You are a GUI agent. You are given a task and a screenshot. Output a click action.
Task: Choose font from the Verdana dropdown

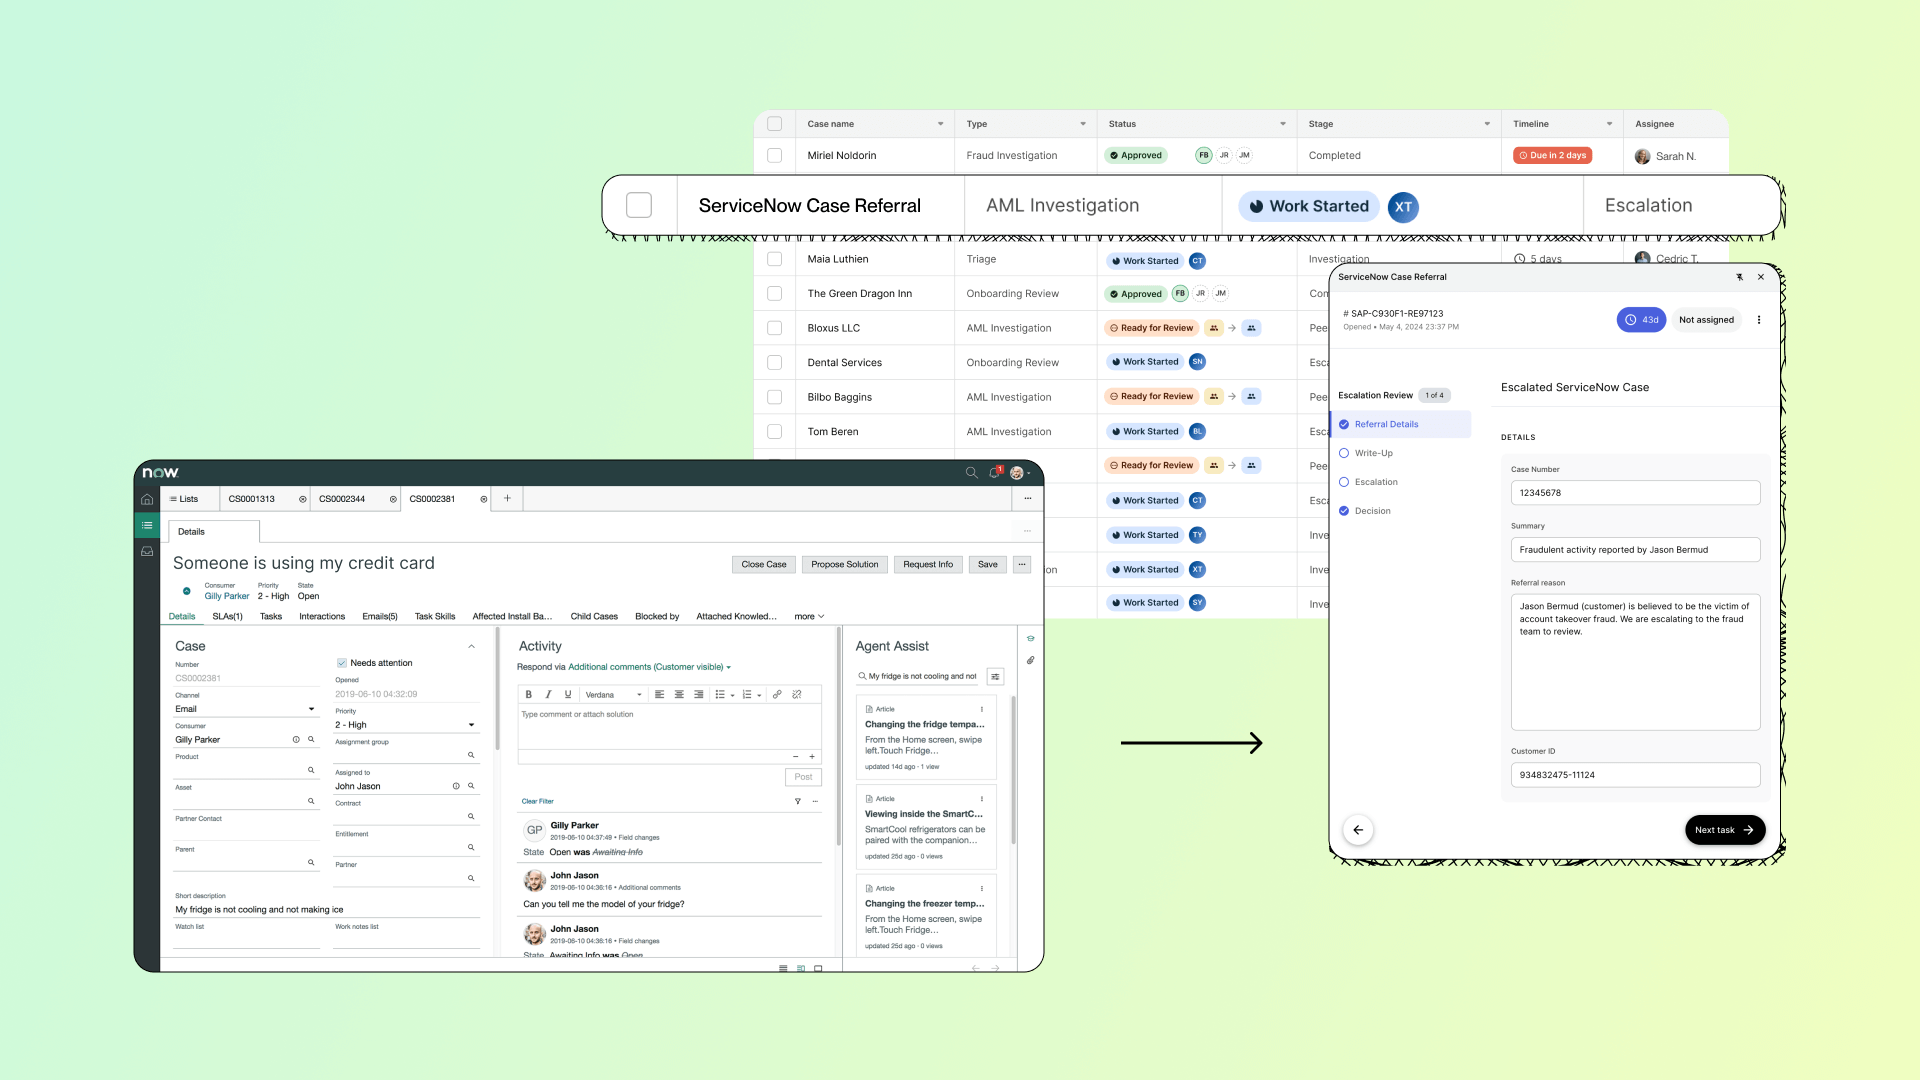(613, 694)
